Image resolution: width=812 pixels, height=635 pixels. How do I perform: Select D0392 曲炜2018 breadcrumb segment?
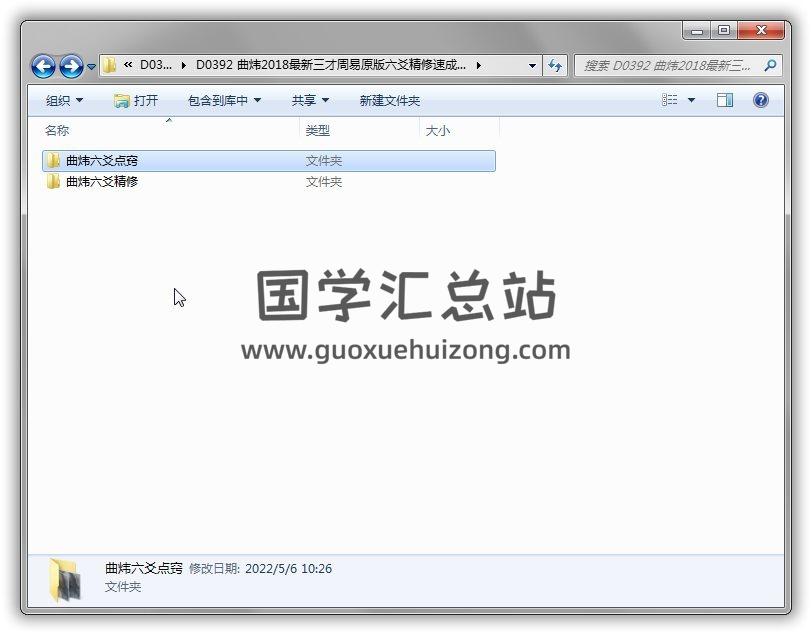330,65
